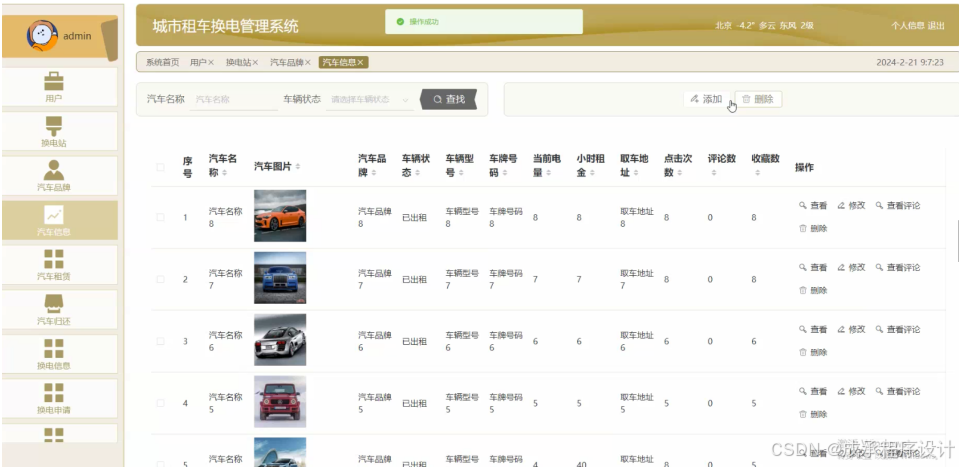959x467 pixels.
Task: Click 查看 for 汽车名称8 row
Action: [x=813, y=206]
